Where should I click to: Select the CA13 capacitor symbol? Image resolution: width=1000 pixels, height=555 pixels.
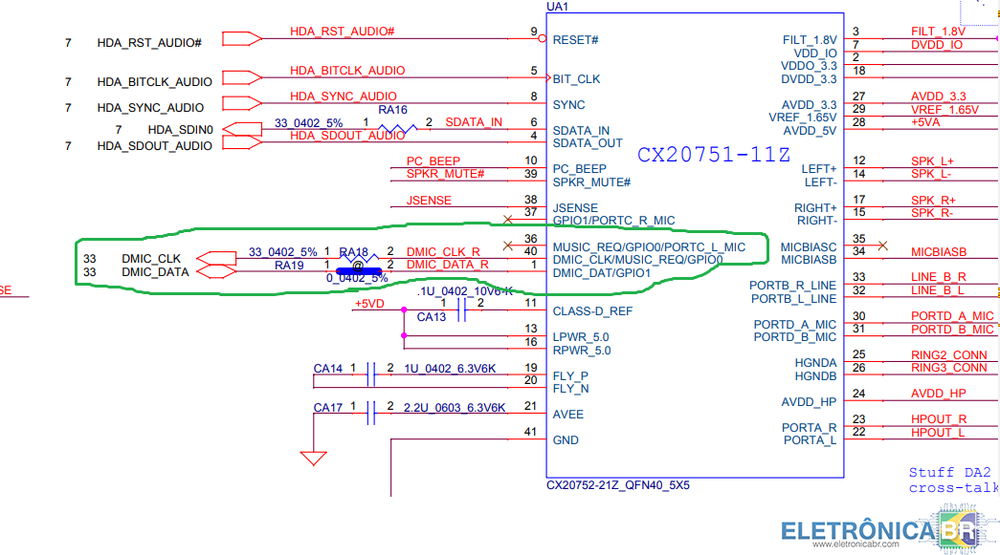[462, 312]
